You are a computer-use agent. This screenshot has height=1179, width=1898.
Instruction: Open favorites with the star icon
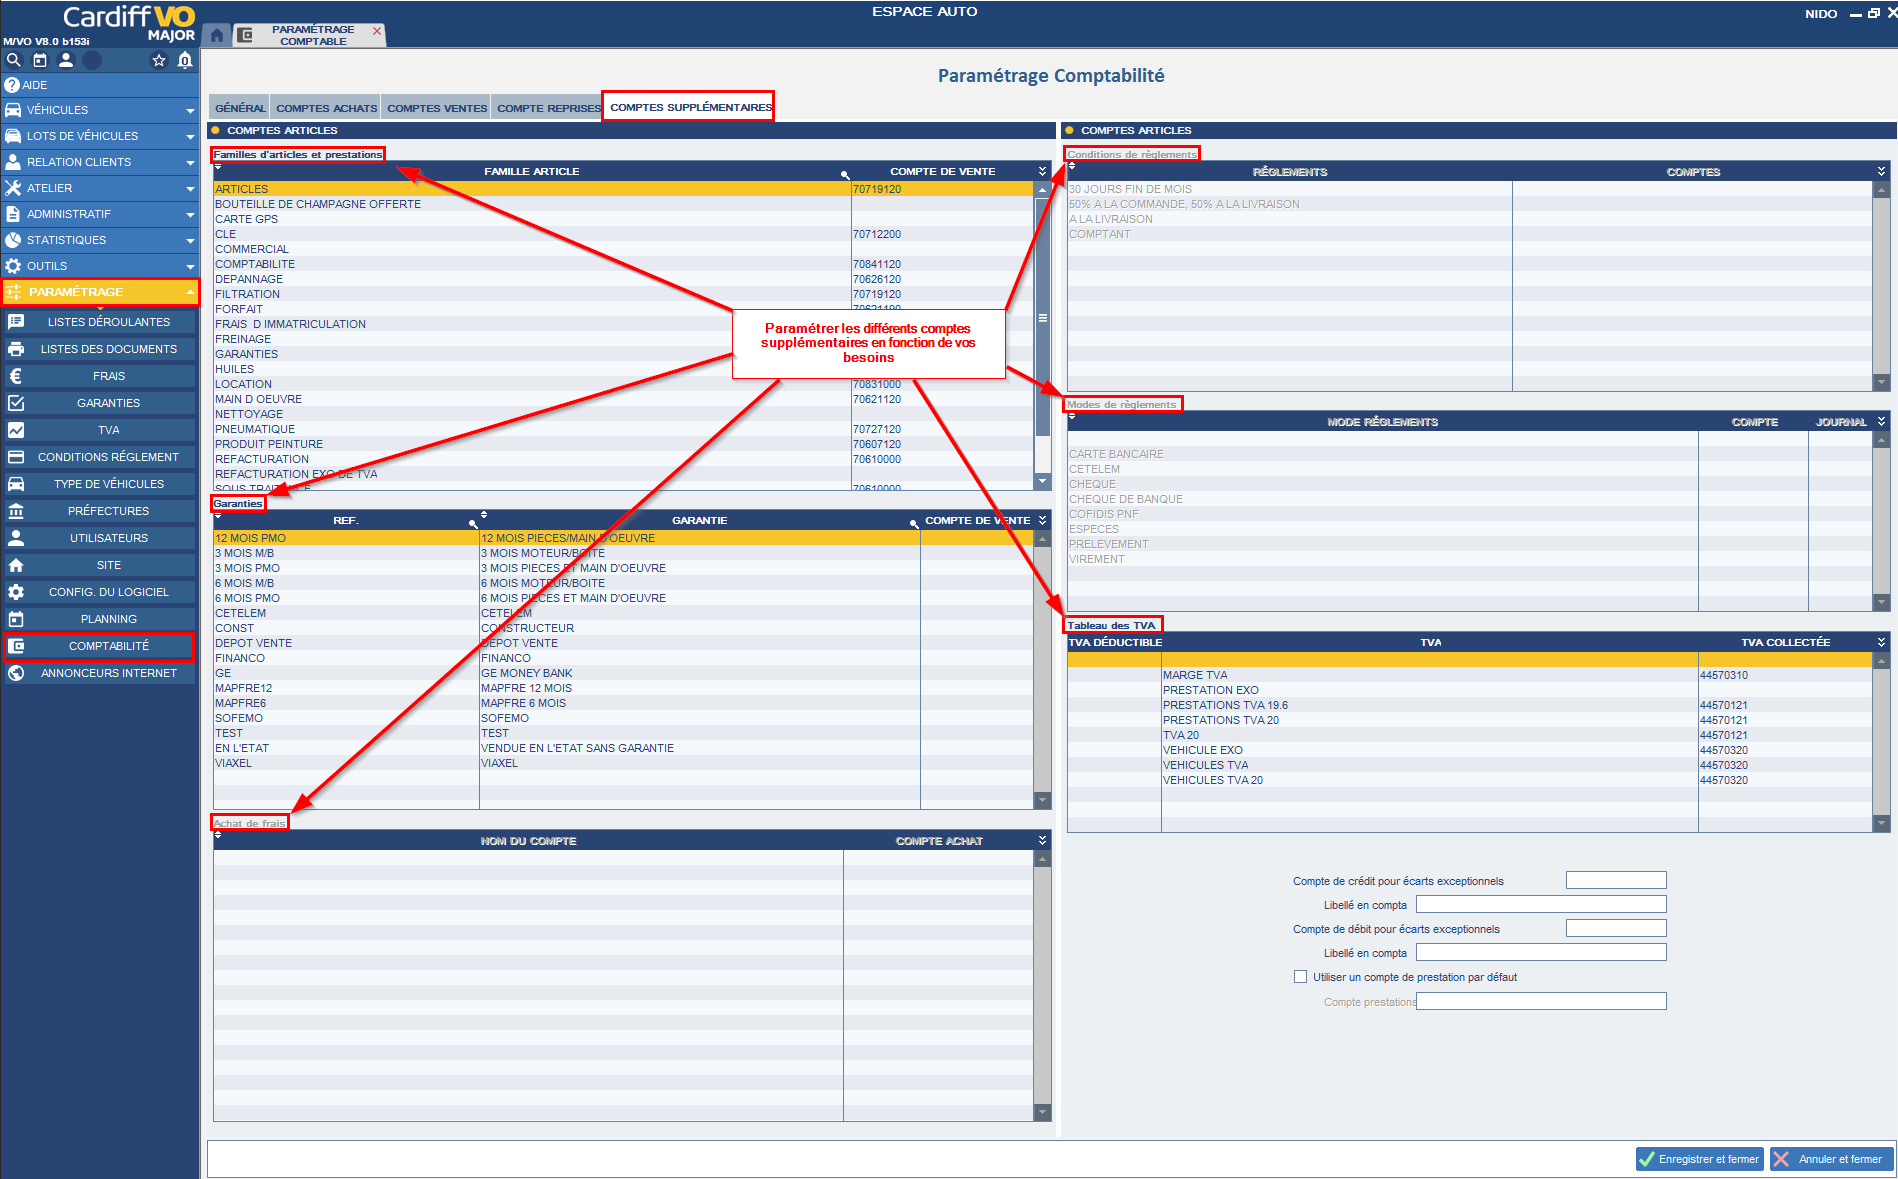pos(158,60)
